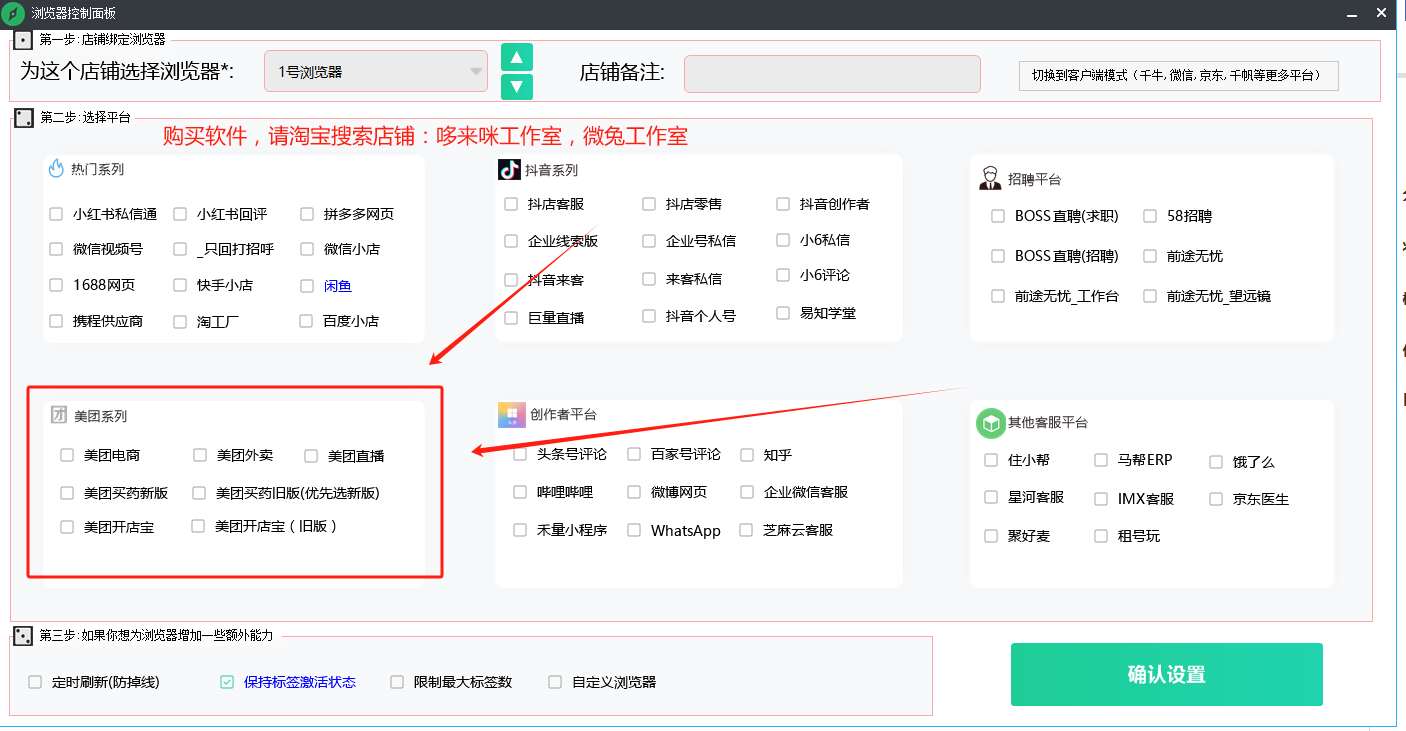Check the 微博网页 checkbox
Screen dimensions: 1406x731
click(x=634, y=492)
